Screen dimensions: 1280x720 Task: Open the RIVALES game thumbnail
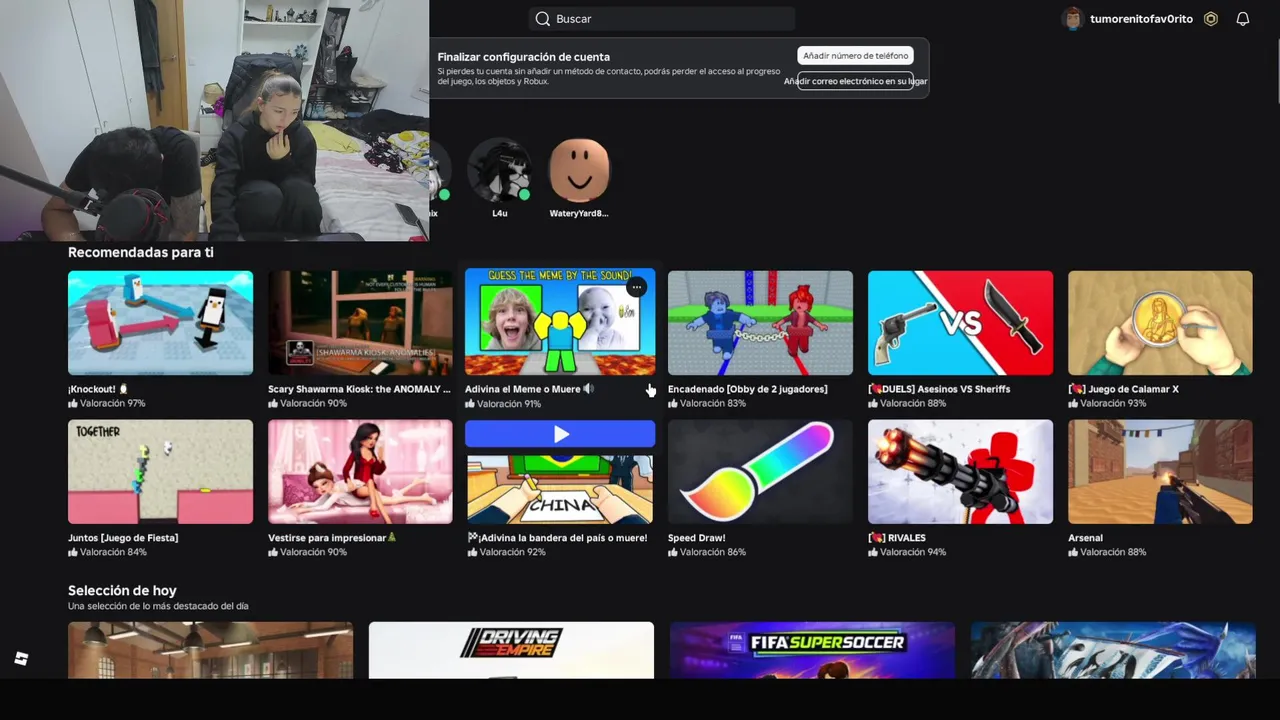[x=960, y=472]
